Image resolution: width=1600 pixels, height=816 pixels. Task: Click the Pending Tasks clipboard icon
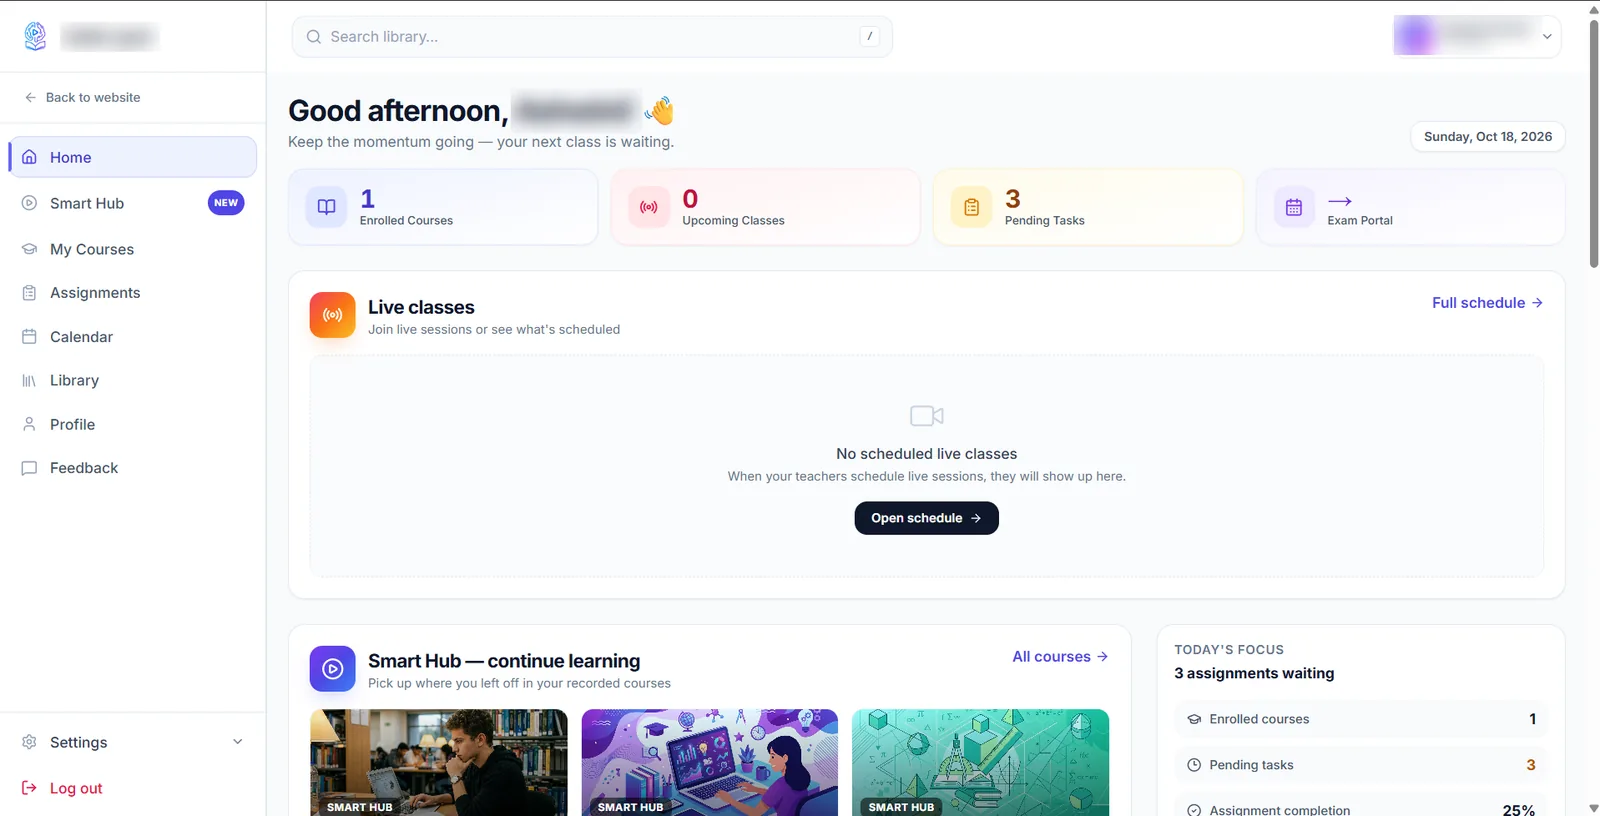971,207
